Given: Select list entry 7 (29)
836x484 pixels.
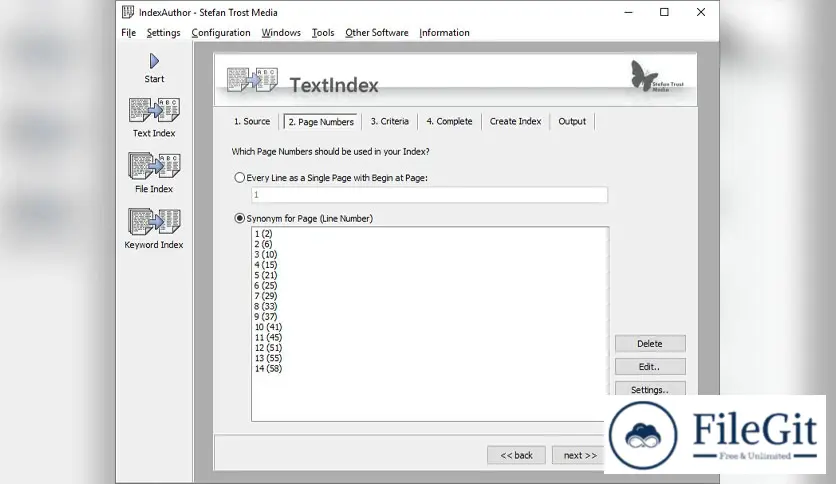Looking at the screenshot, I should [266, 296].
